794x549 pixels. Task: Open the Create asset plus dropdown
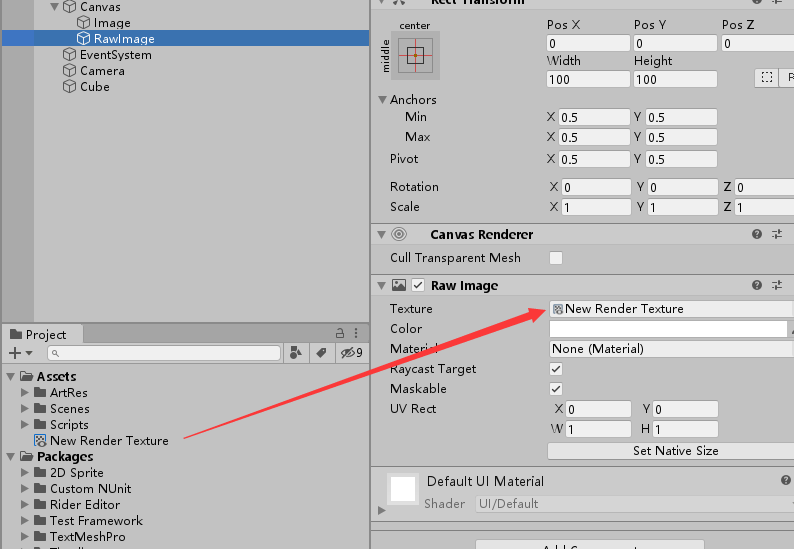(20, 353)
